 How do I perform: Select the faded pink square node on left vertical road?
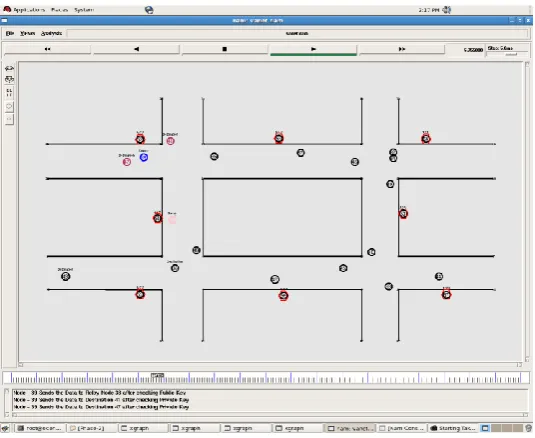point(172,219)
